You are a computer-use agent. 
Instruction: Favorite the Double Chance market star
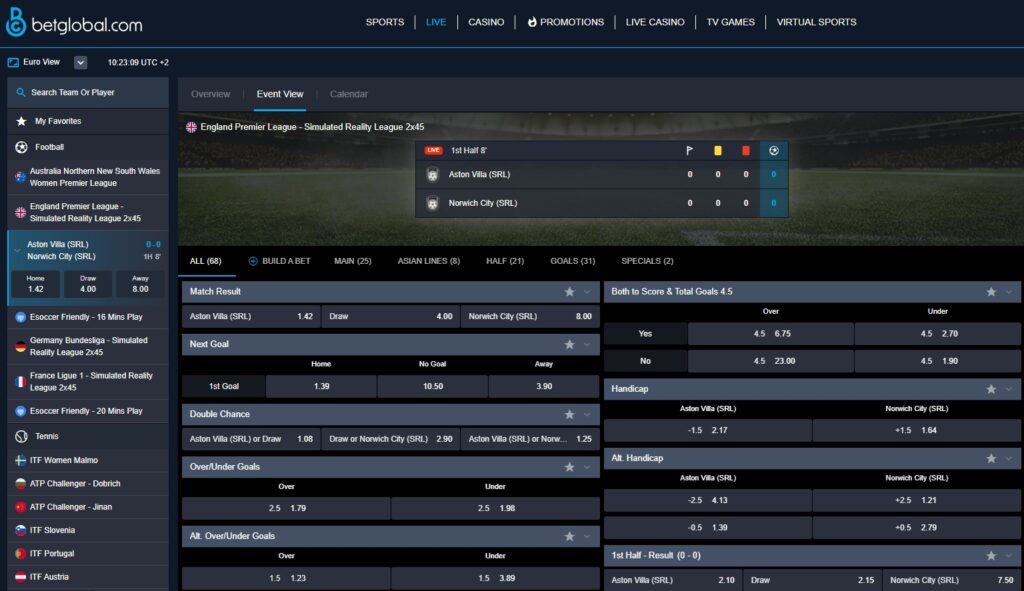[x=569, y=415]
